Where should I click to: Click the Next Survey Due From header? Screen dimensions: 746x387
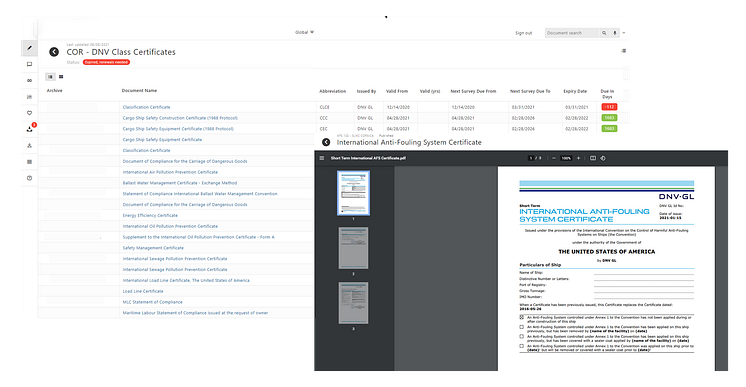(473, 91)
